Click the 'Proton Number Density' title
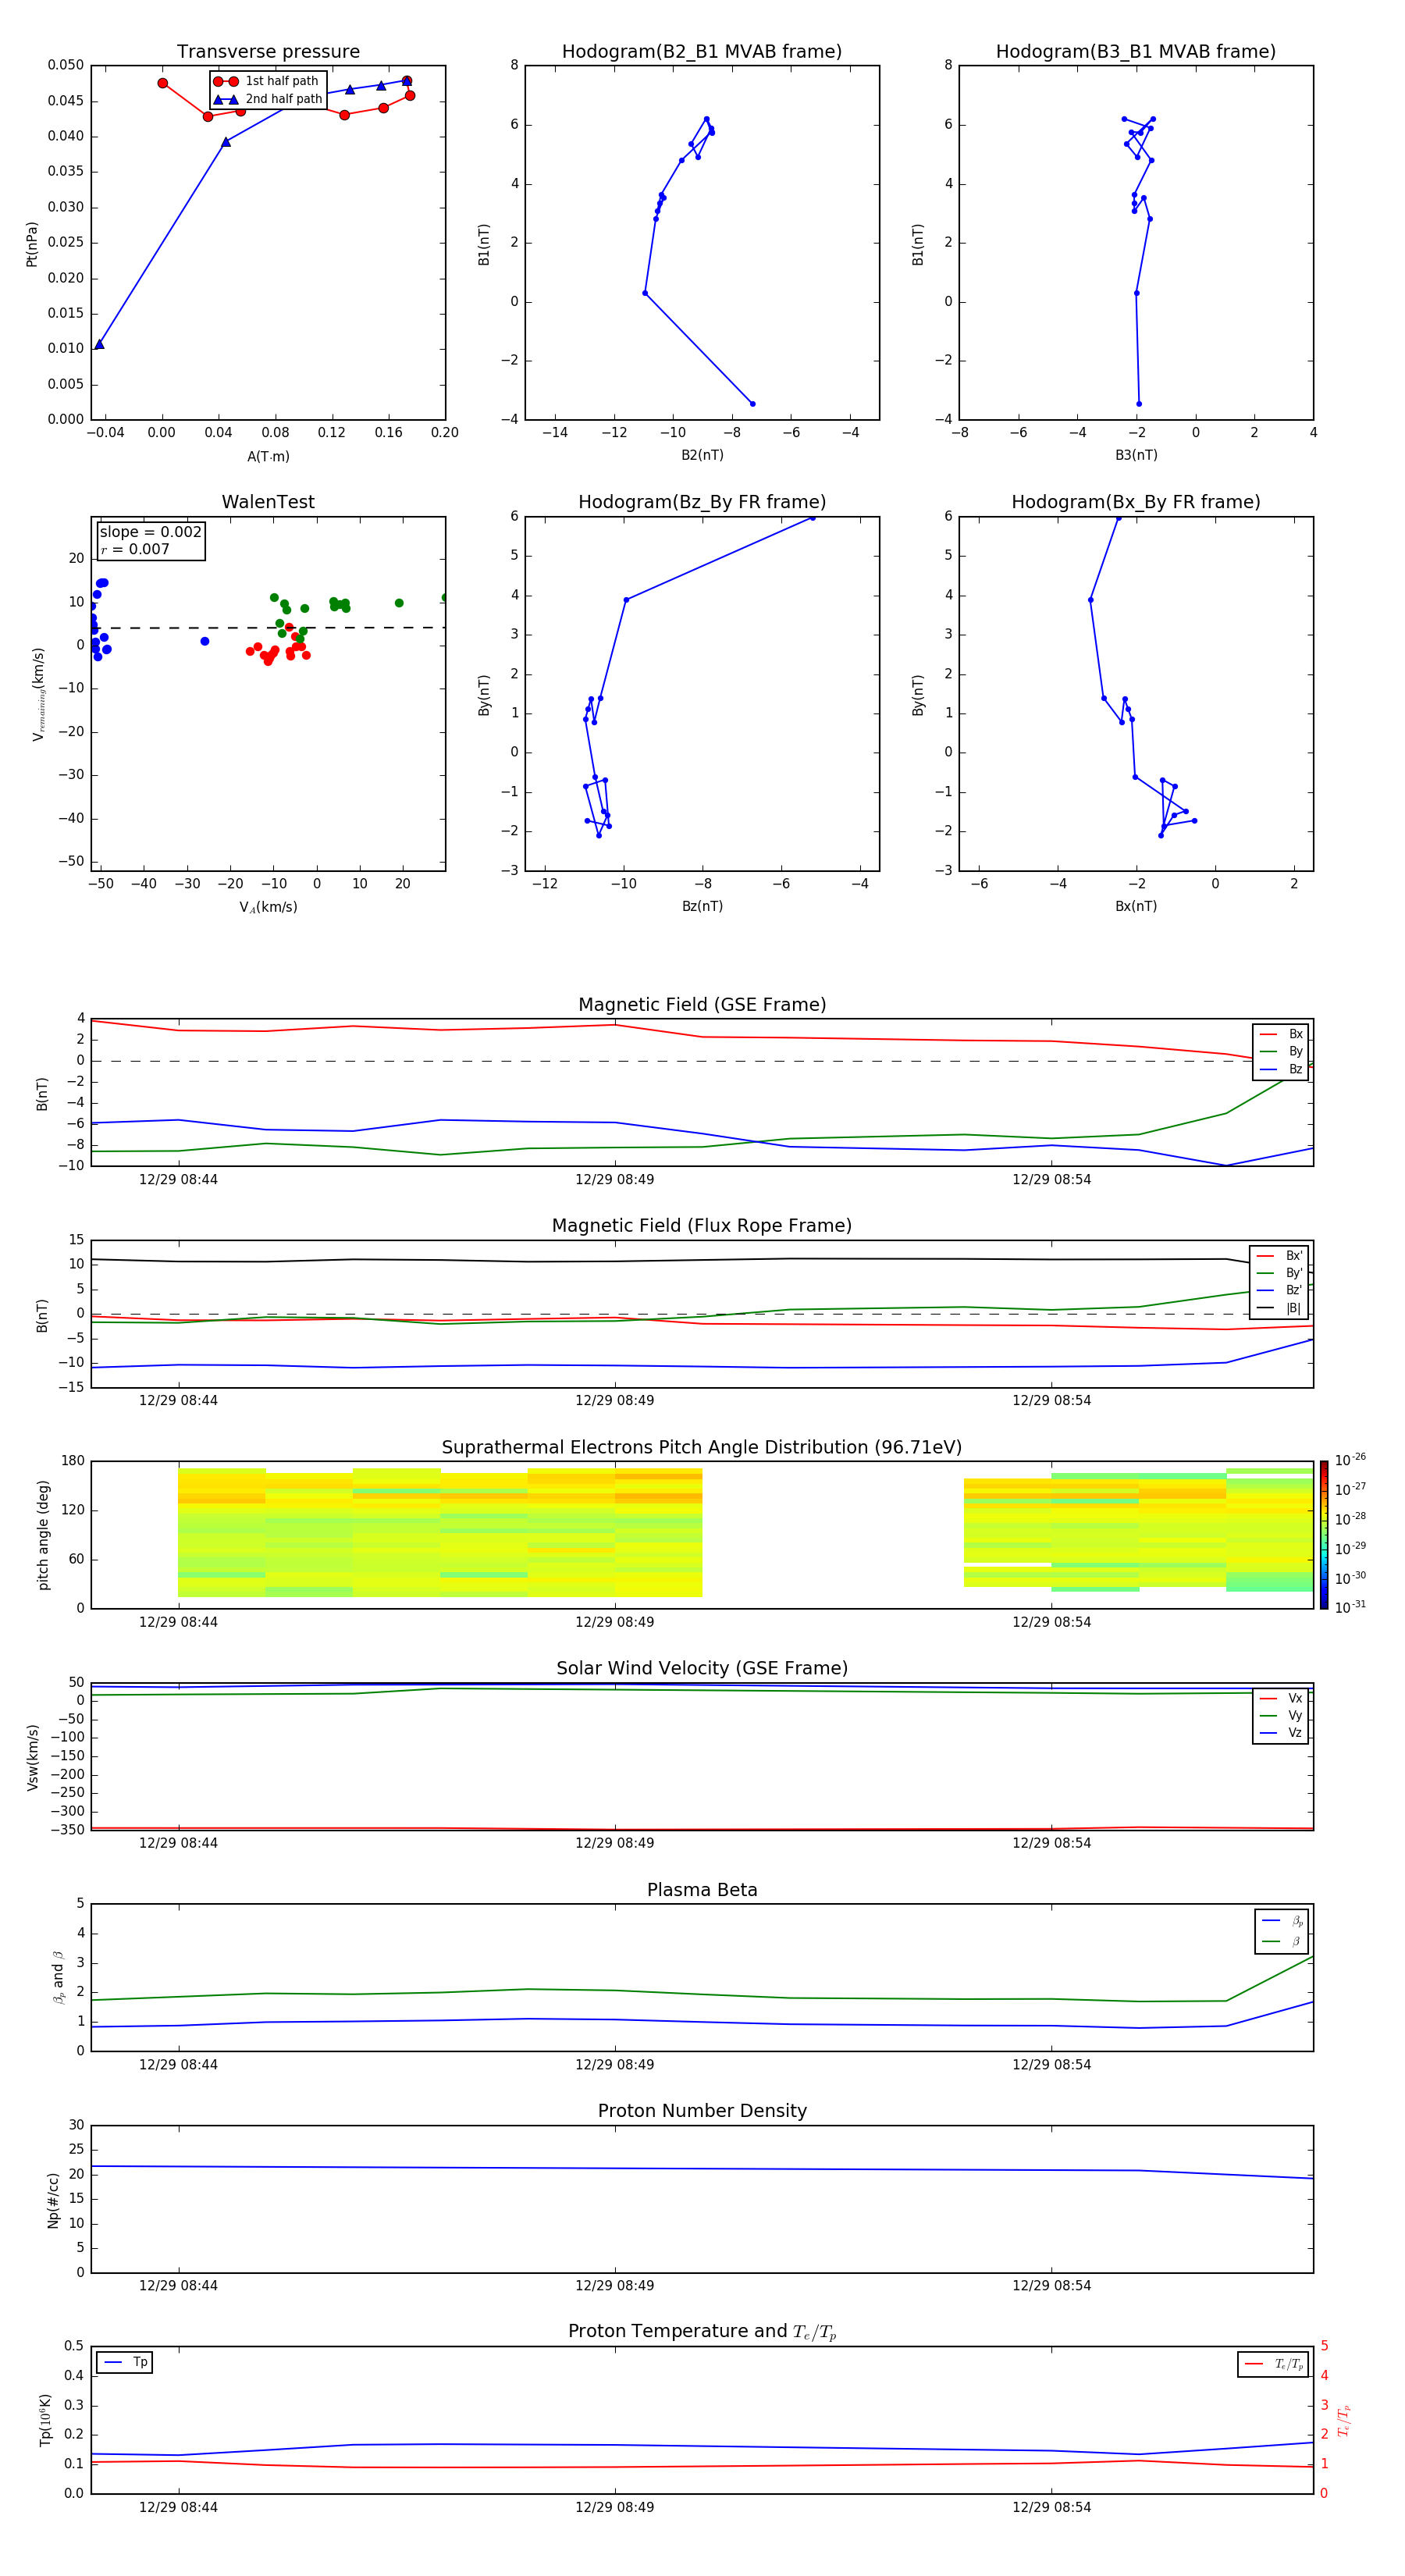 click(x=702, y=2111)
